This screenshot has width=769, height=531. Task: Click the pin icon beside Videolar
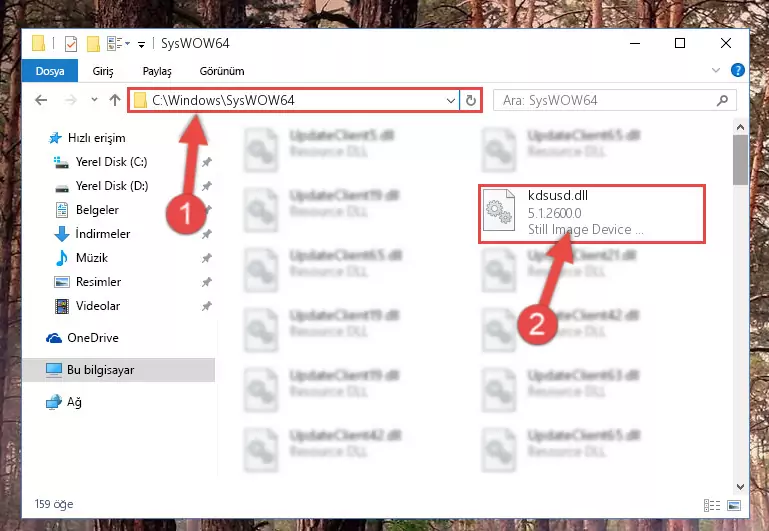(x=206, y=306)
